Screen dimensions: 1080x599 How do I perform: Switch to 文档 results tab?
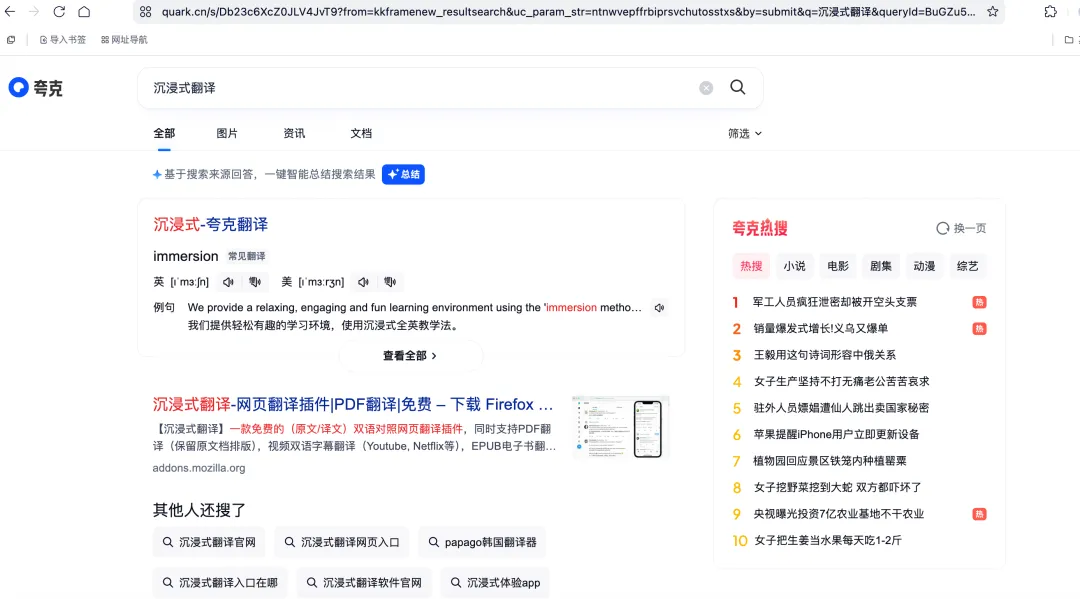pyautogui.click(x=361, y=134)
